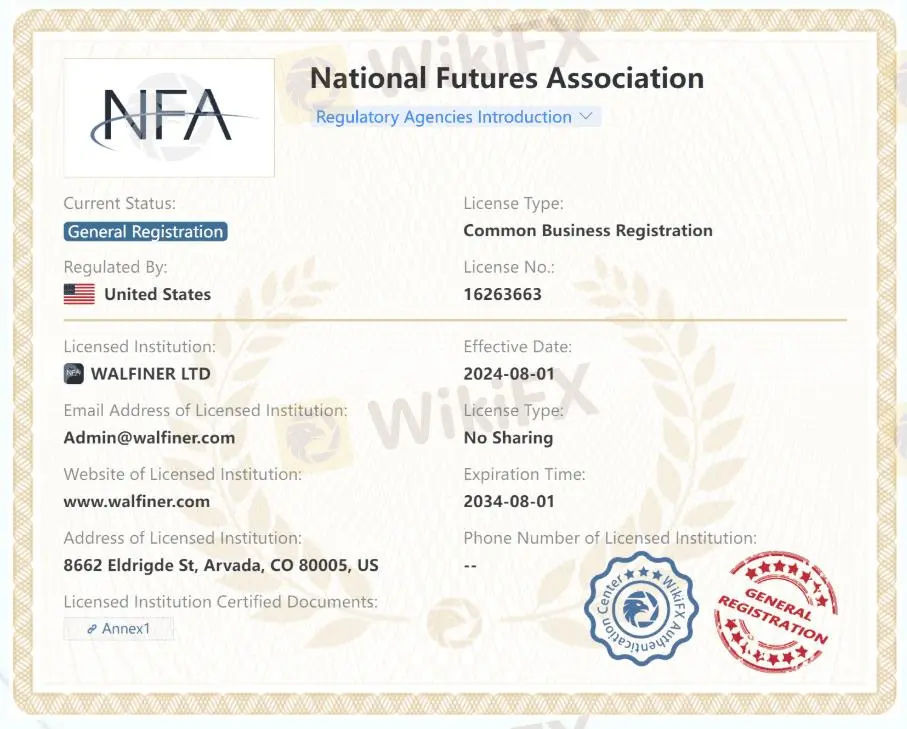This screenshot has height=729, width=907.
Task: Click the effective date 2024-08-01
Action: click(x=508, y=374)
